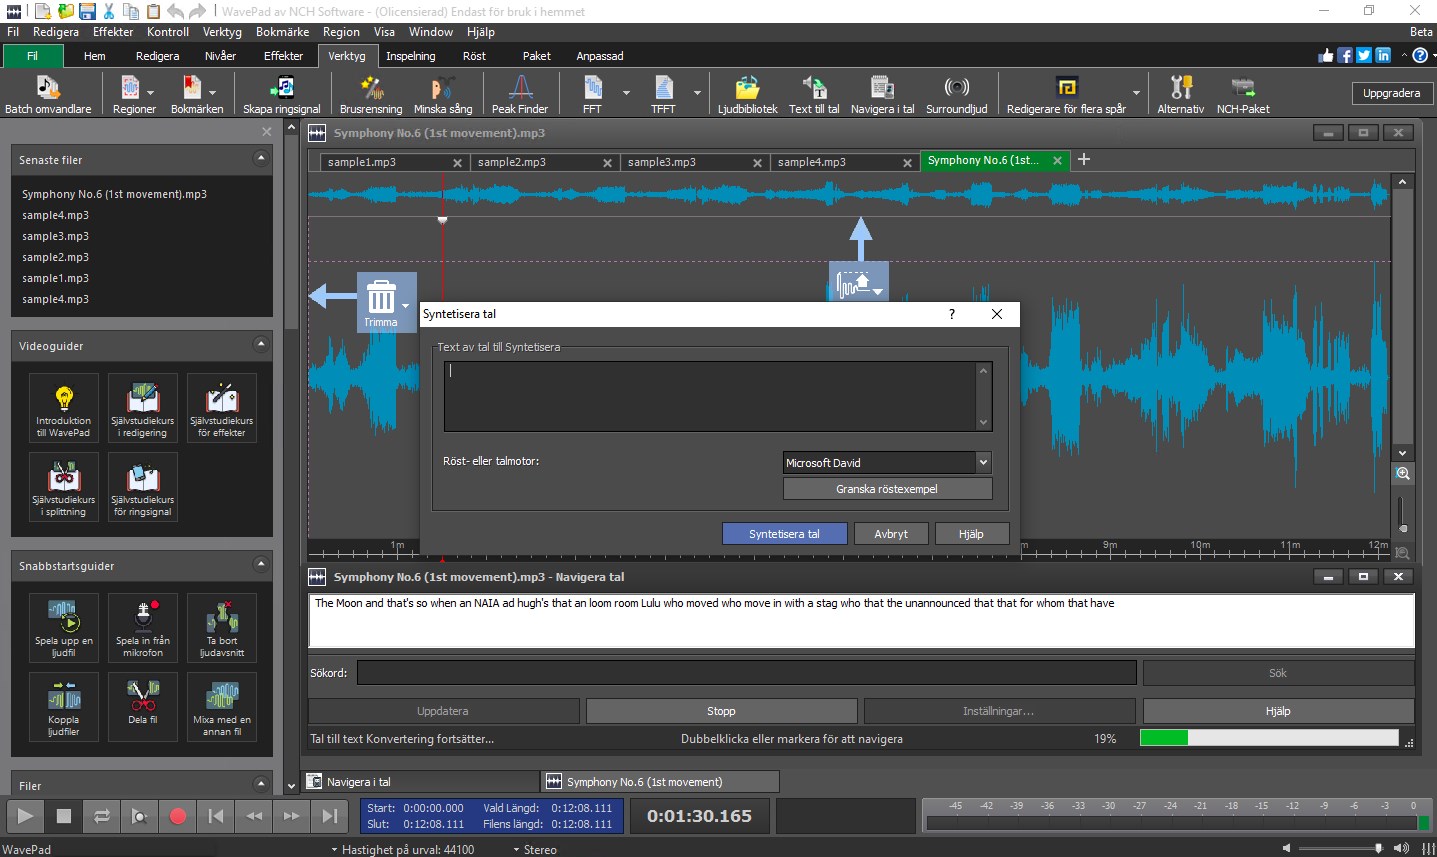Open the Microsoft David voice dropdown
This screenshot has width=1437, height=857.
click(984, 462)
